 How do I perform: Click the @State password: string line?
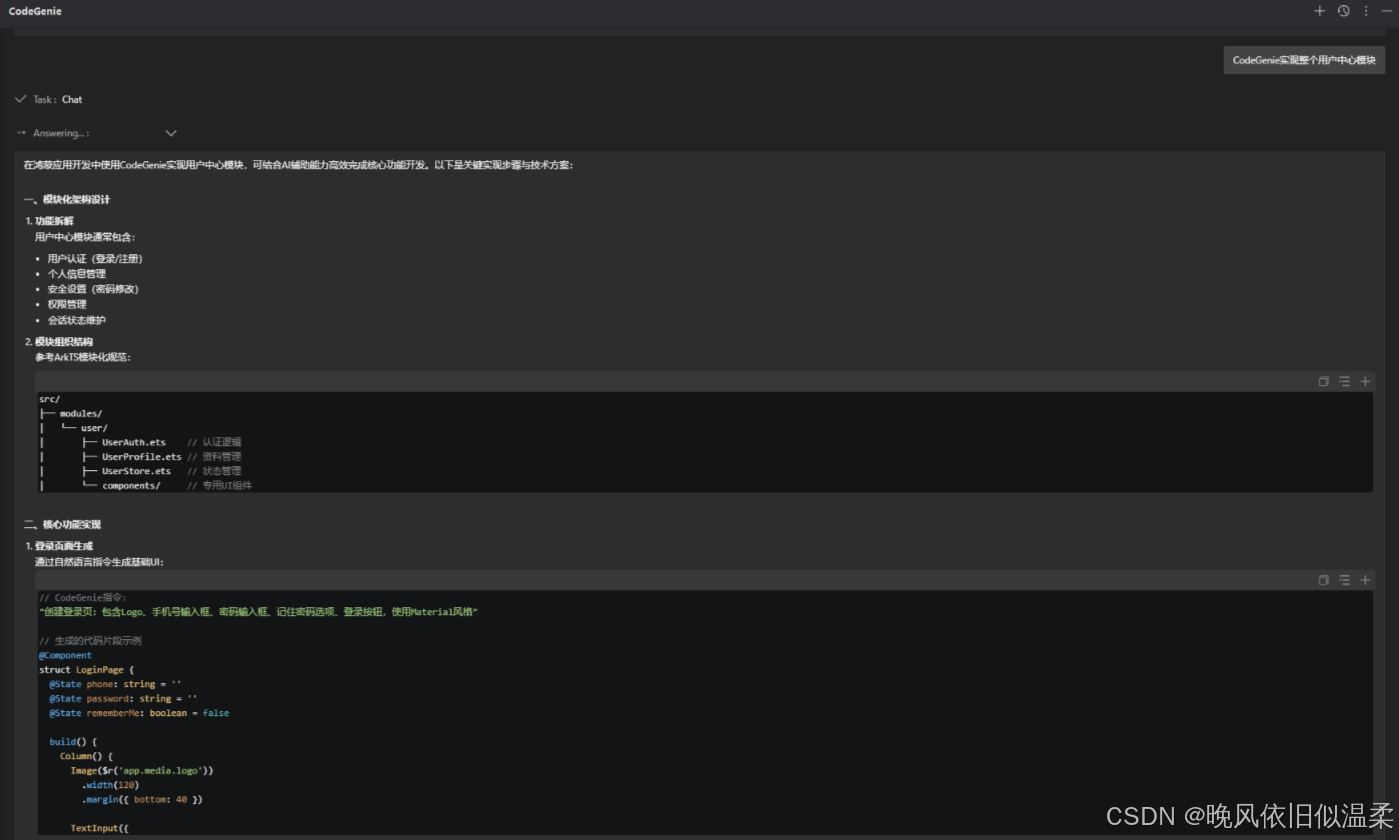pyautogui.click(x=123, y=698)
